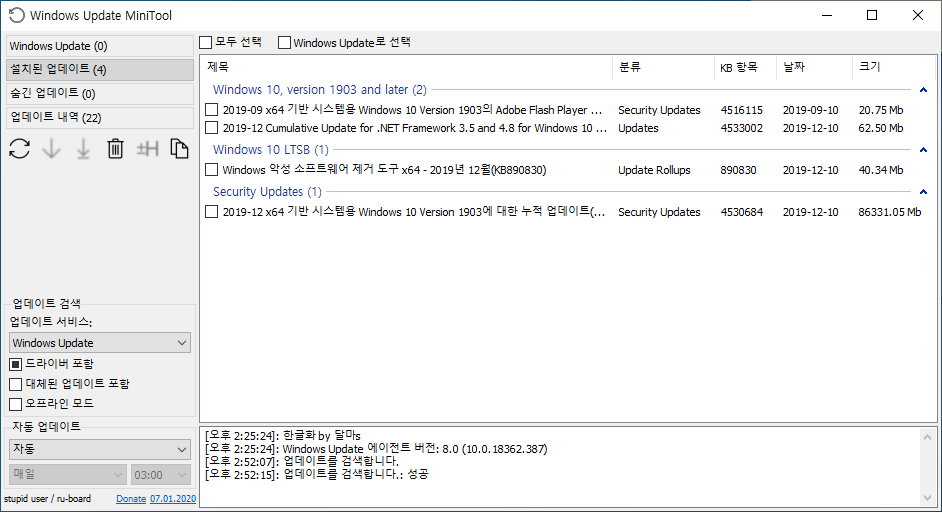
Task: Open the Windows Update service dropdown
Action: 99,343
